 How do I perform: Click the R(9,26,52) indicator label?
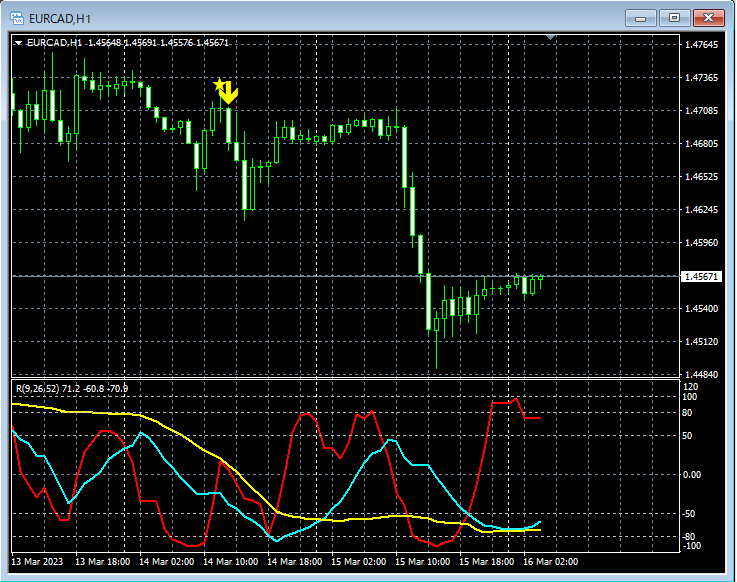(36, 387)
